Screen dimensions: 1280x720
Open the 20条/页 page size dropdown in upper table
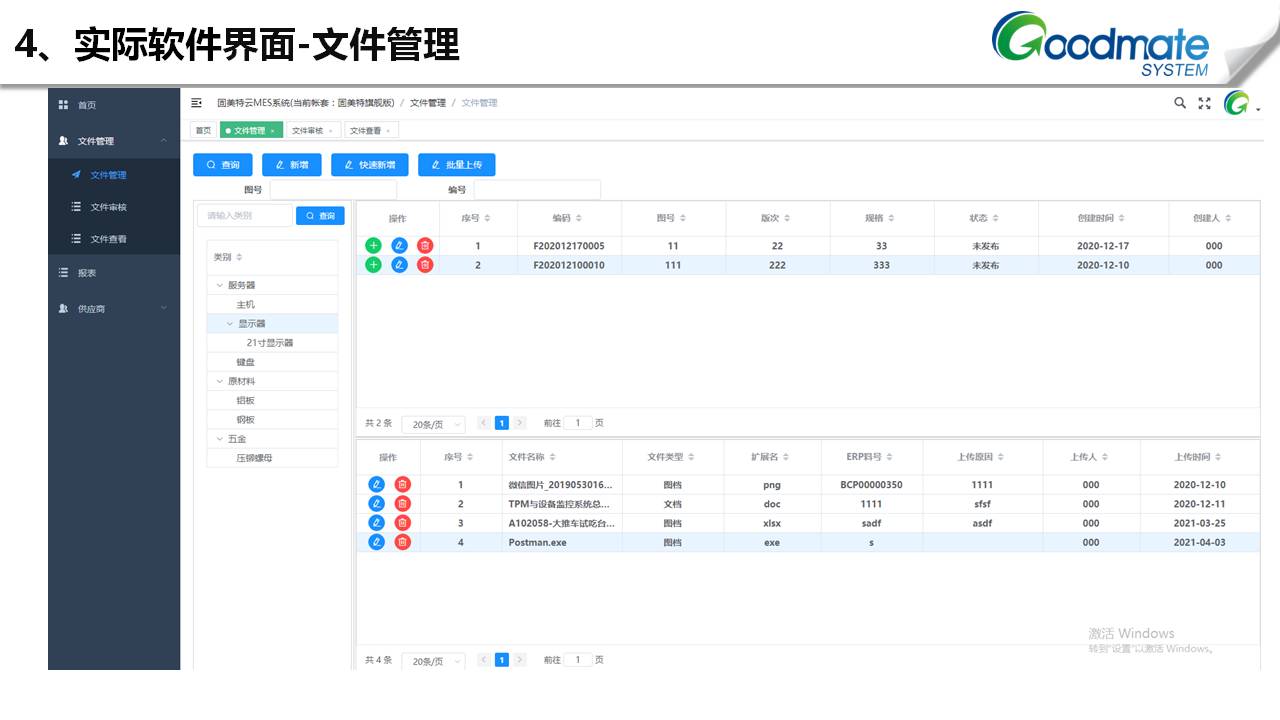click(433, 424)
